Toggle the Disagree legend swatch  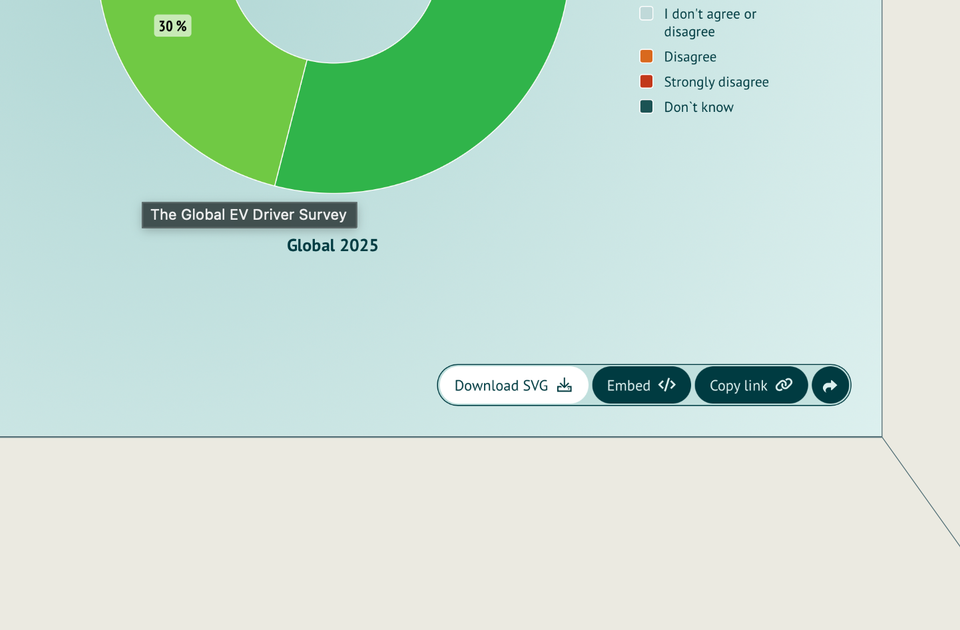647,56
